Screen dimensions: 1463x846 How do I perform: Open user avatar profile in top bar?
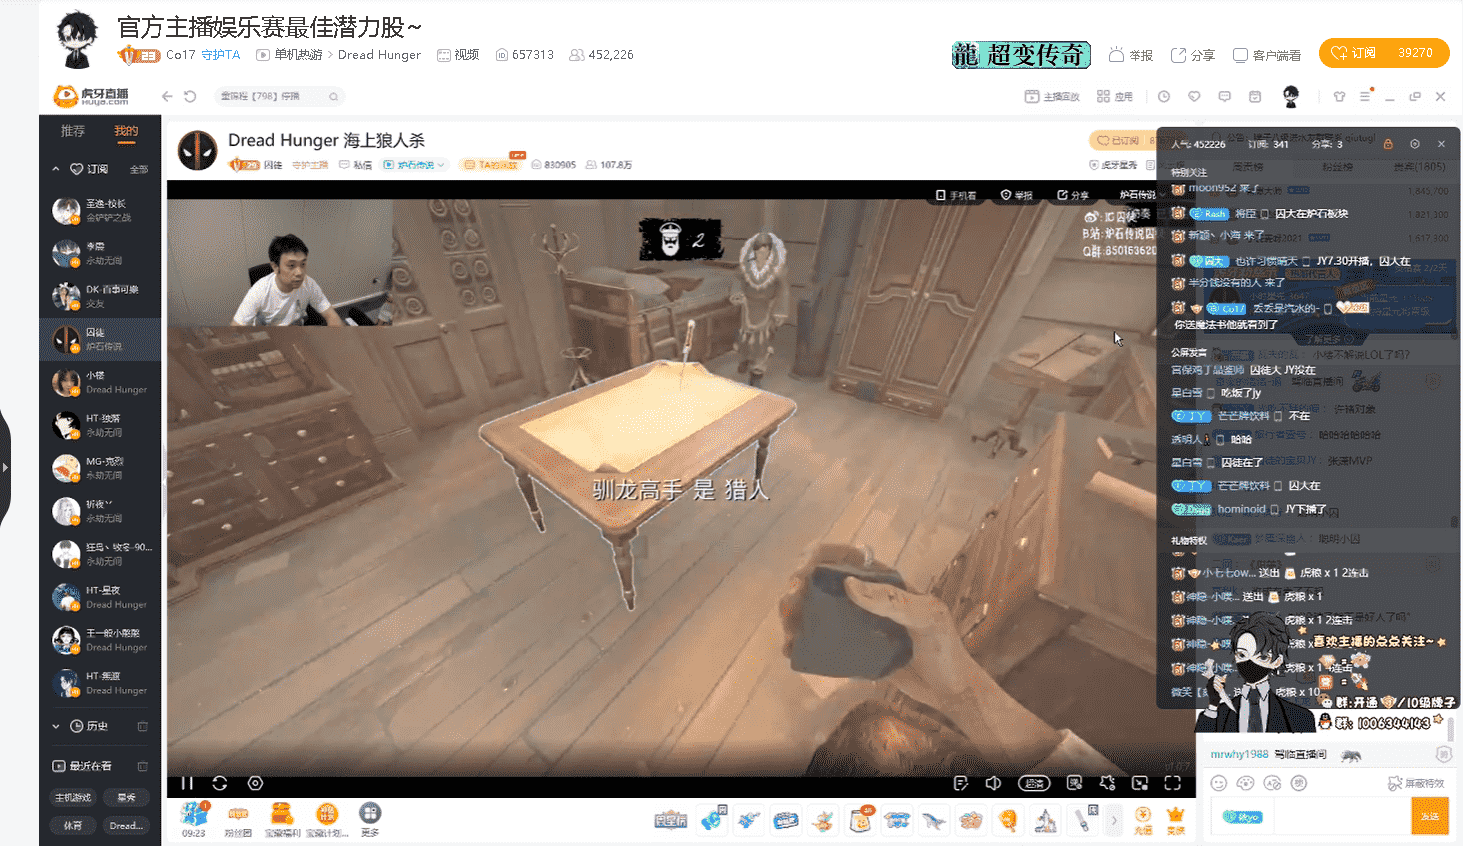(x=1291, y=96)
